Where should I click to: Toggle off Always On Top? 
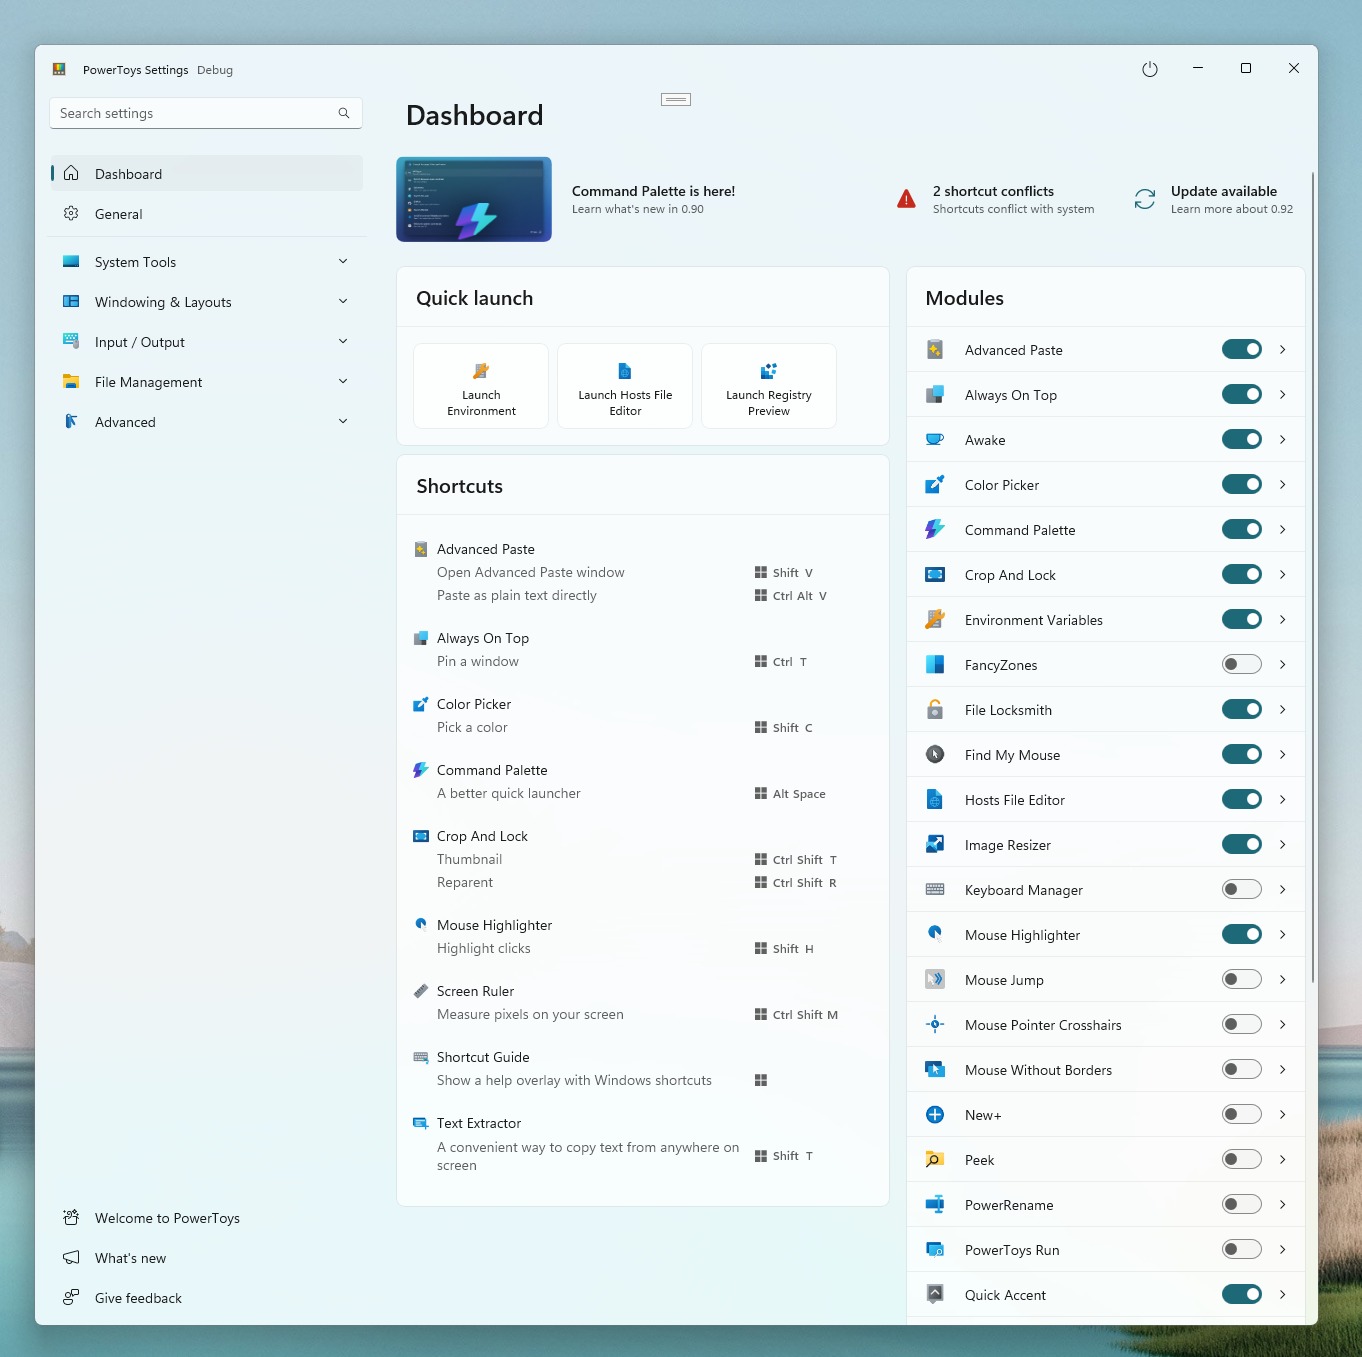[1241, 394]
